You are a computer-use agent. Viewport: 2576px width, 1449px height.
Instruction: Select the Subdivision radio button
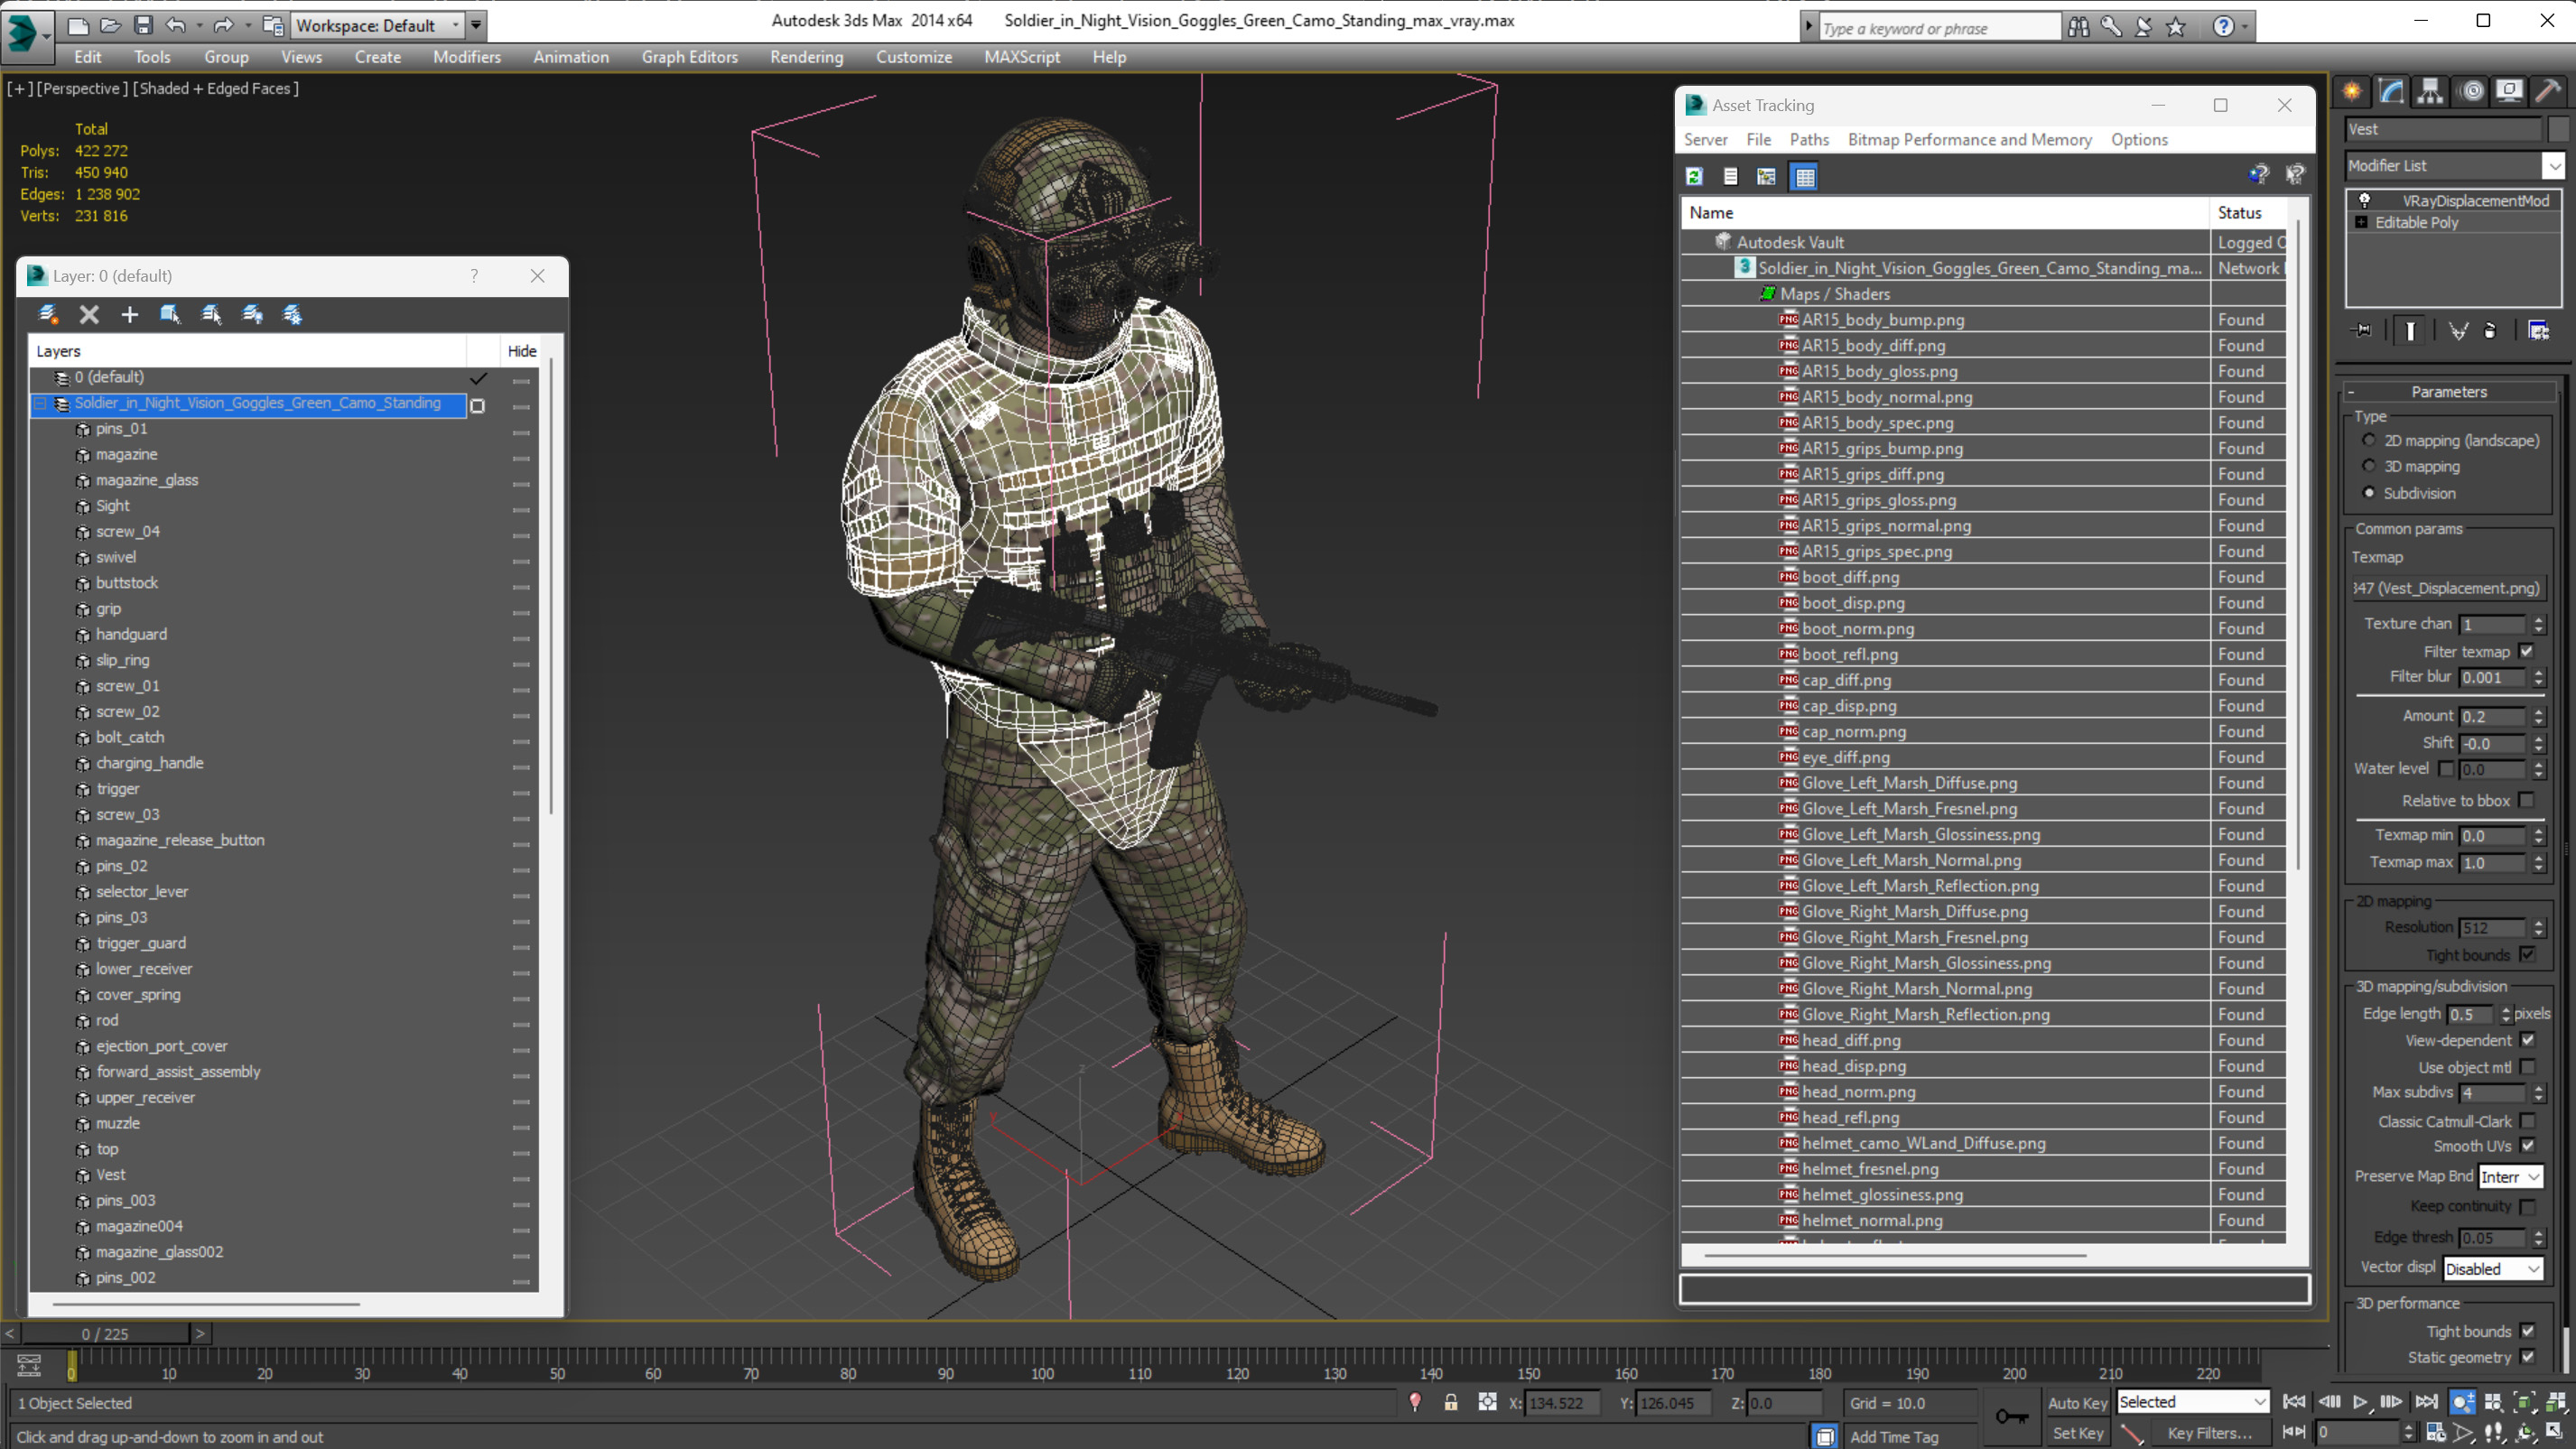[x=2368, y=492]
